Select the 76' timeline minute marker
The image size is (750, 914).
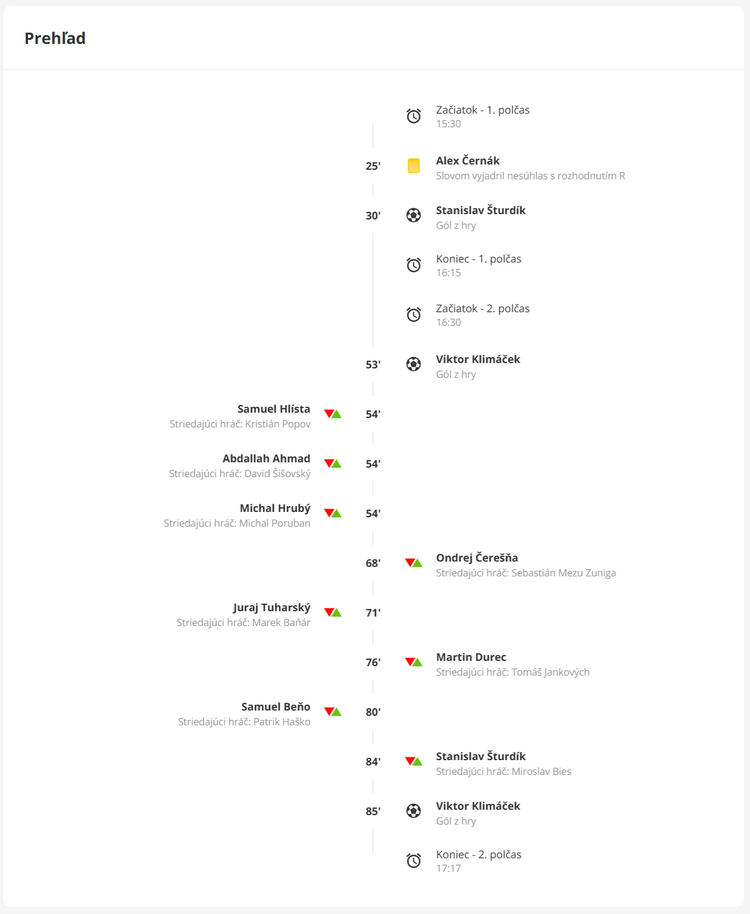(373, 662)
